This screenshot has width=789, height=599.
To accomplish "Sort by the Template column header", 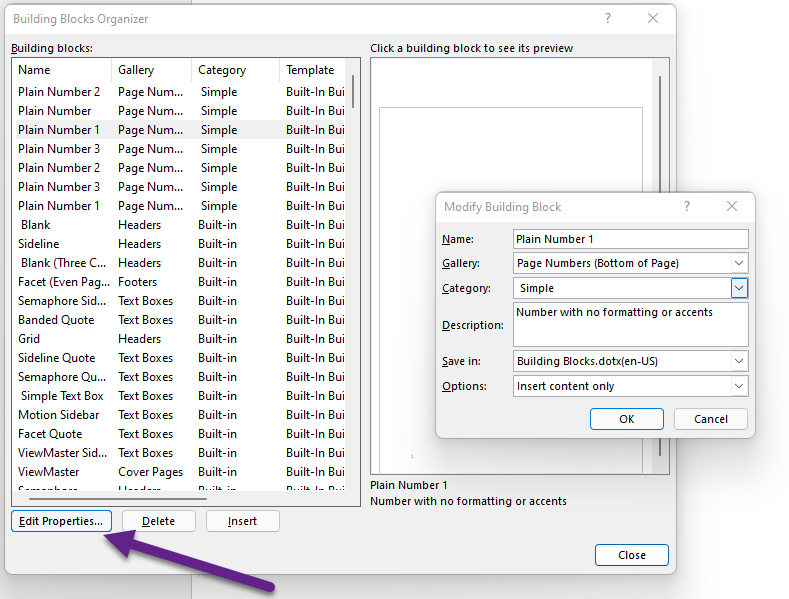I will [313, 70].
